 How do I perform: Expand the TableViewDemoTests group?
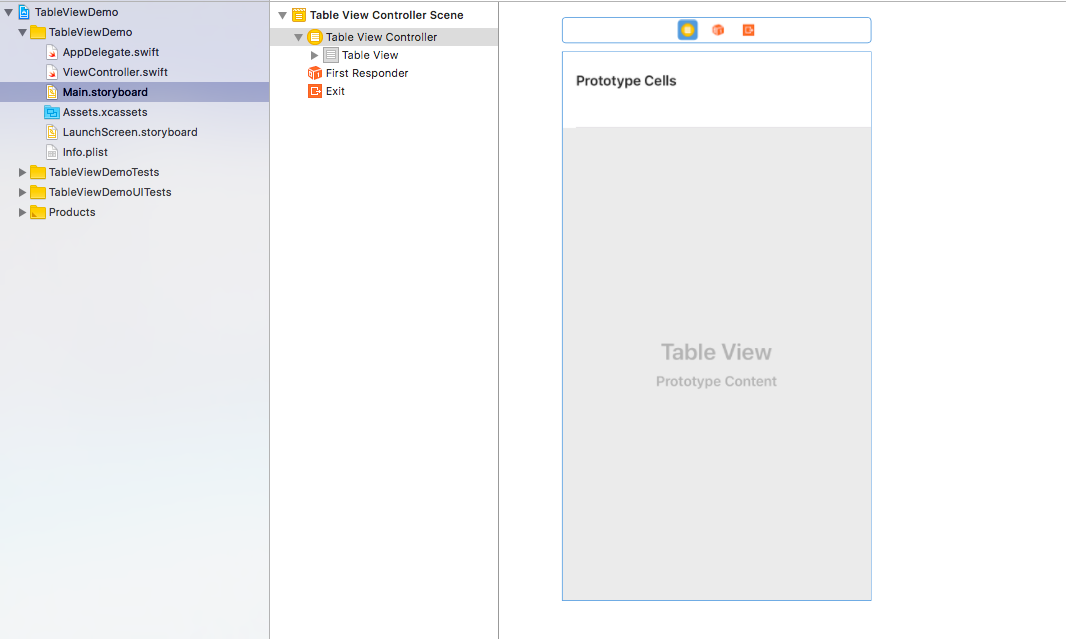pos(23,172)
